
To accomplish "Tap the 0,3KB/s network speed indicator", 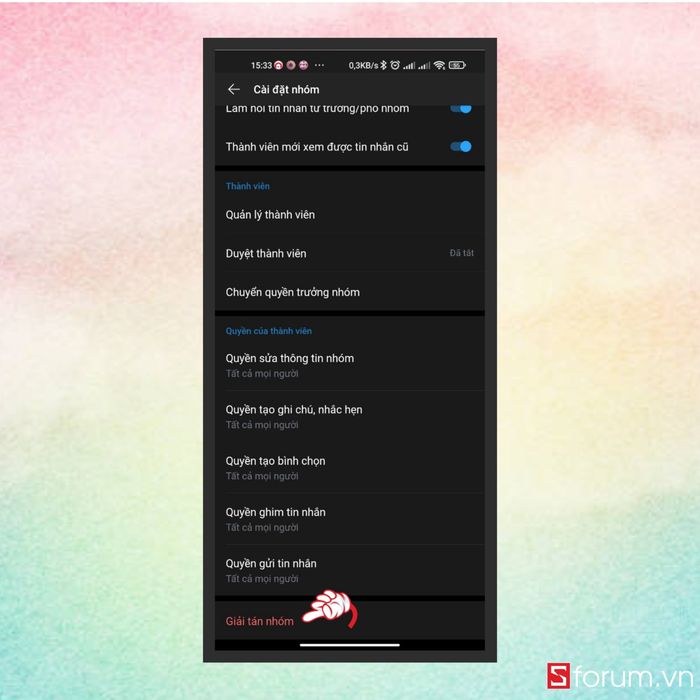I will point(363,65).
